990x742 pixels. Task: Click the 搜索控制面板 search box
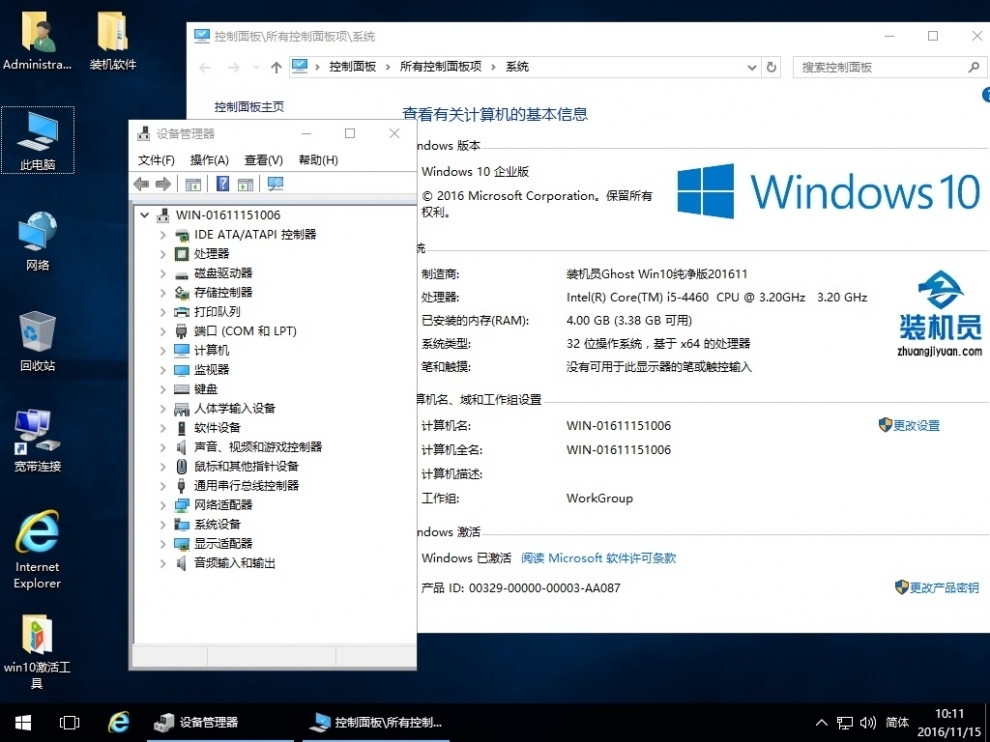click(x=889, y=68)
